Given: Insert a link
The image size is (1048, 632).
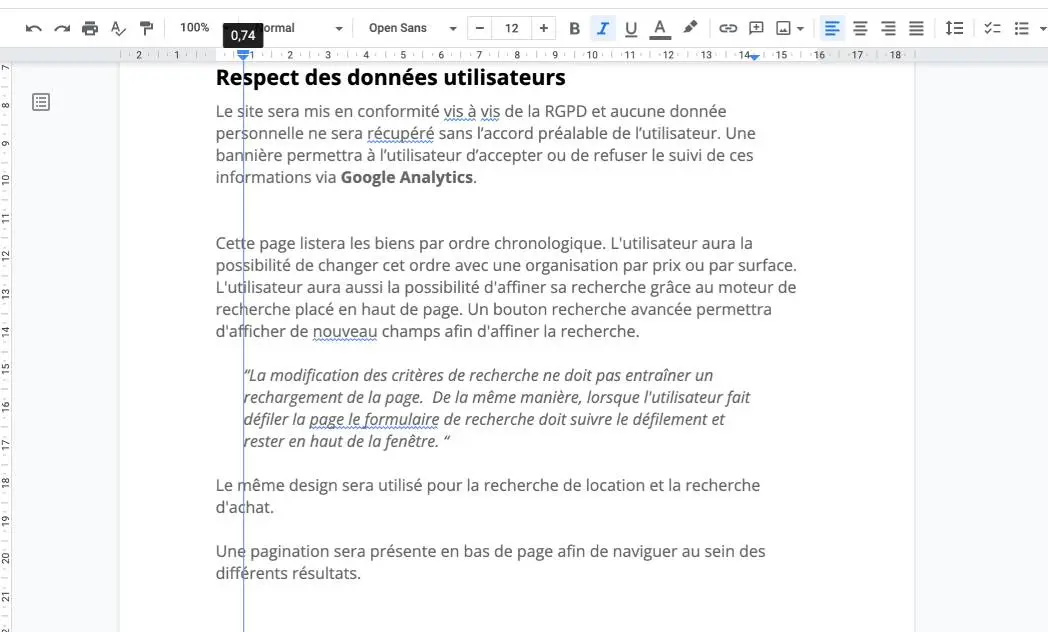Looking at the screenshot, I should (728, 28).
